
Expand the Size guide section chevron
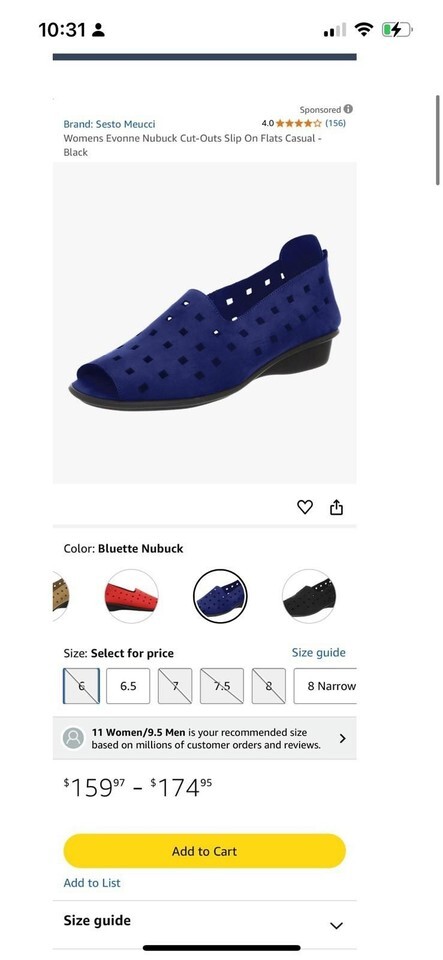pos(337,925)
